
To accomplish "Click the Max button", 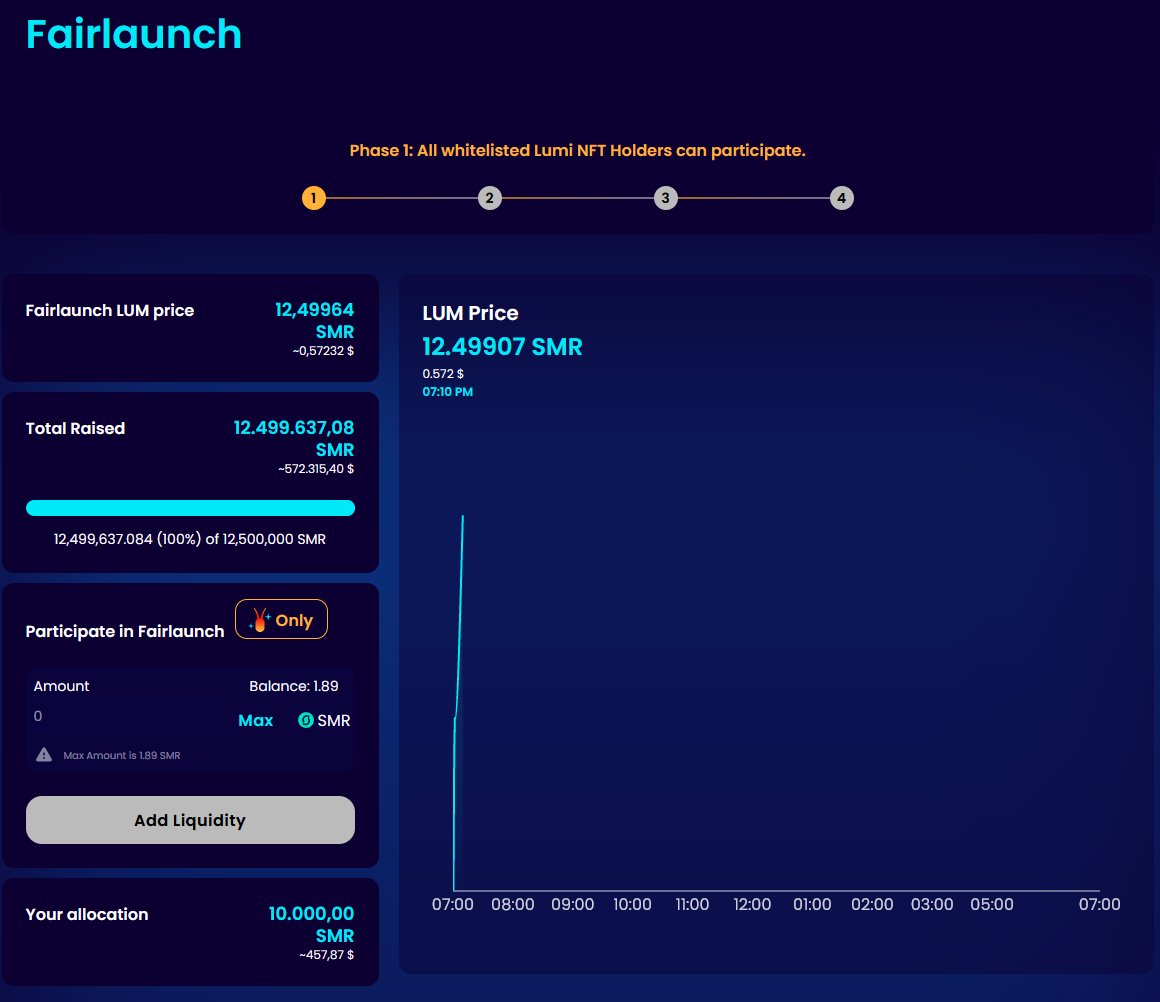I will (255, 720).
